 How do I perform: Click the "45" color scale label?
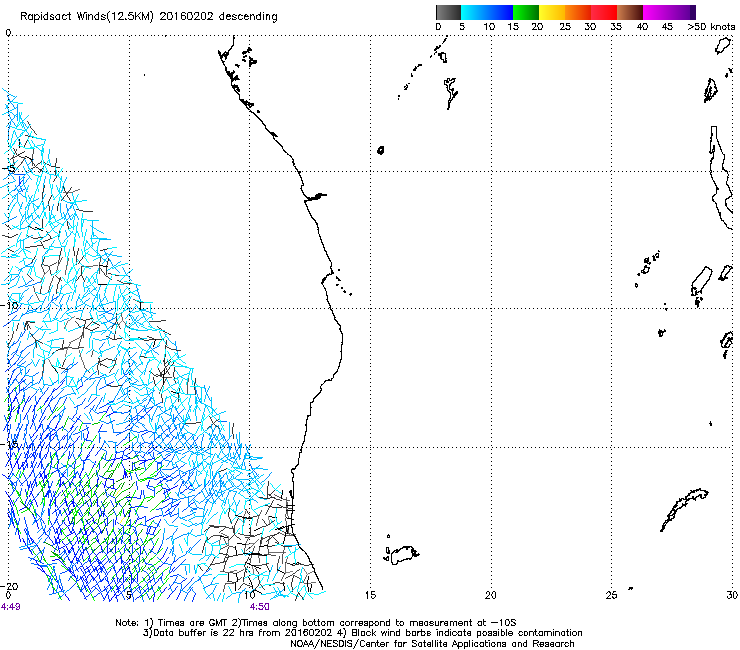(x=667, y=27)
